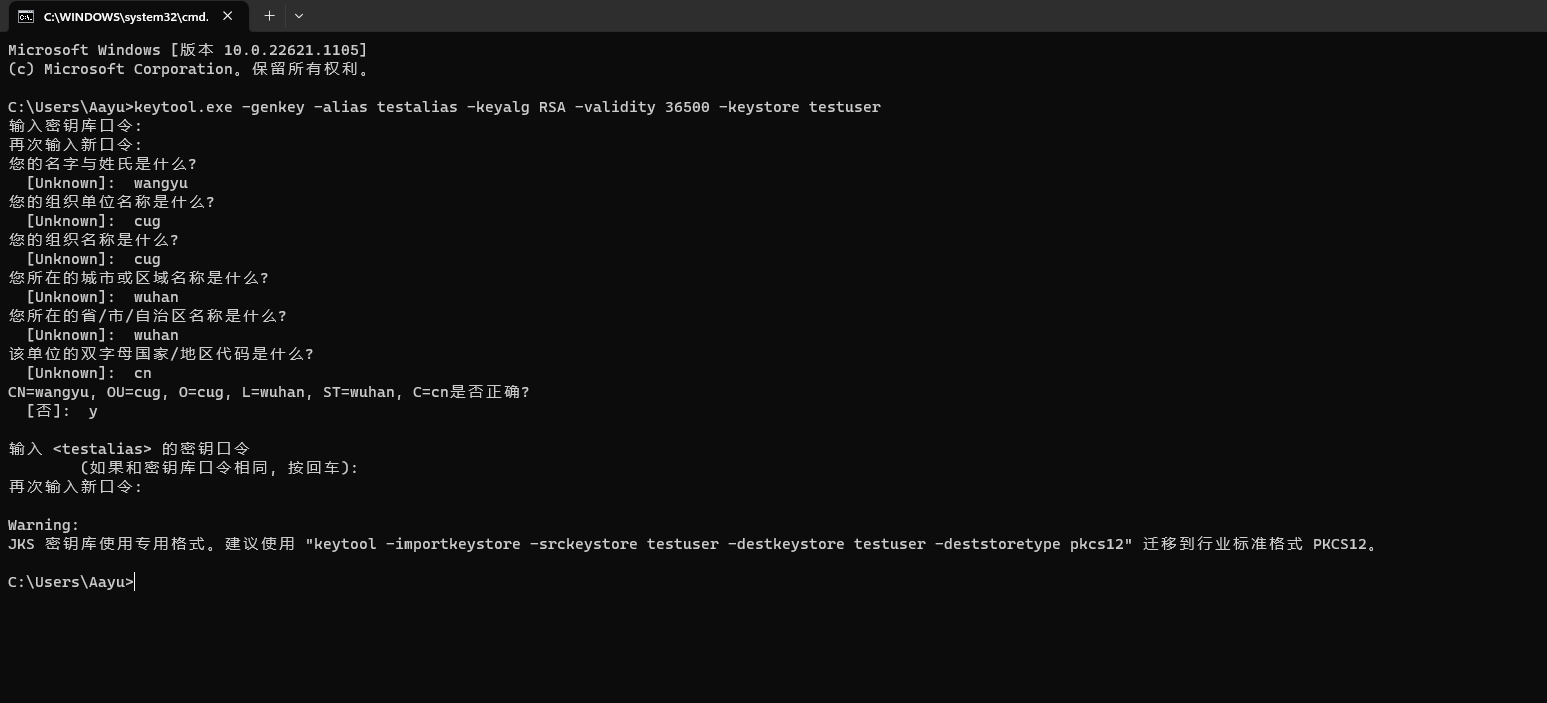Image resolution: width=1547 pixels, height=703 pixels.
Task: Click the country code answer cn
Action: [x=142, y=373]
